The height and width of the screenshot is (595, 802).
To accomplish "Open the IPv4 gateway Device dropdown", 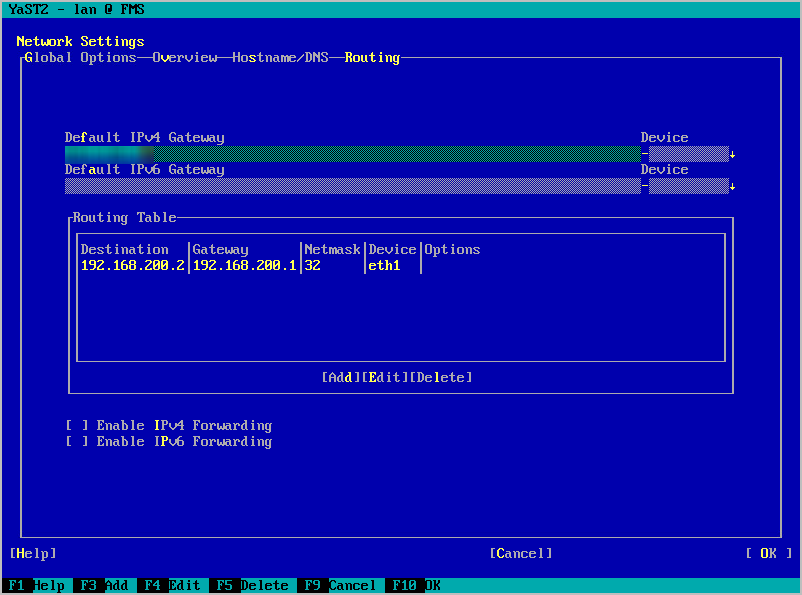I will [688, 154].
